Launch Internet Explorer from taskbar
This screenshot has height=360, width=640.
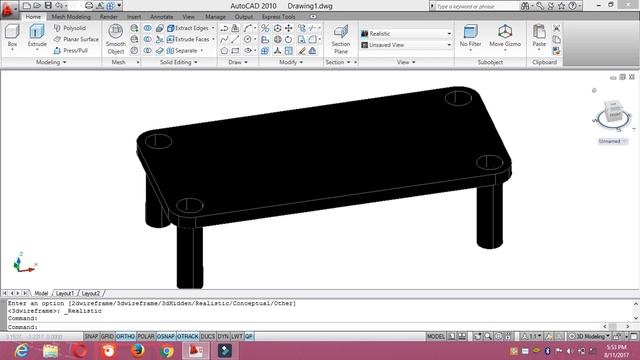click(21, 351)
